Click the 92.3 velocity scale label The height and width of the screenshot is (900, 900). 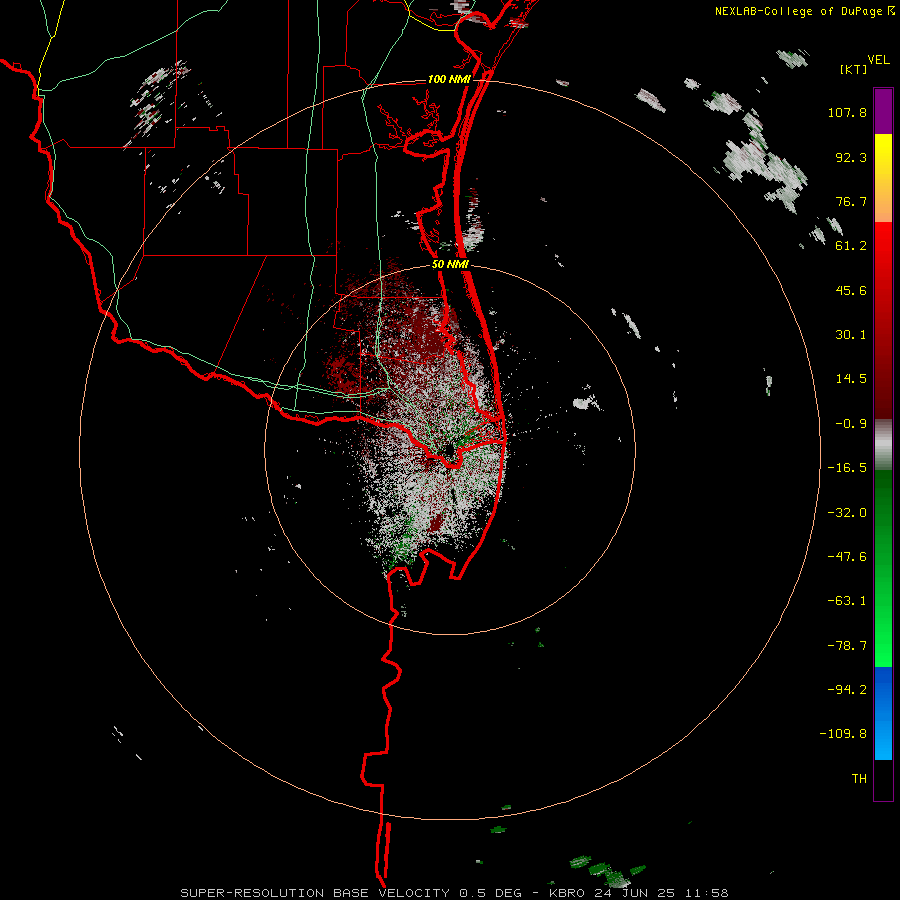[851, 157]
